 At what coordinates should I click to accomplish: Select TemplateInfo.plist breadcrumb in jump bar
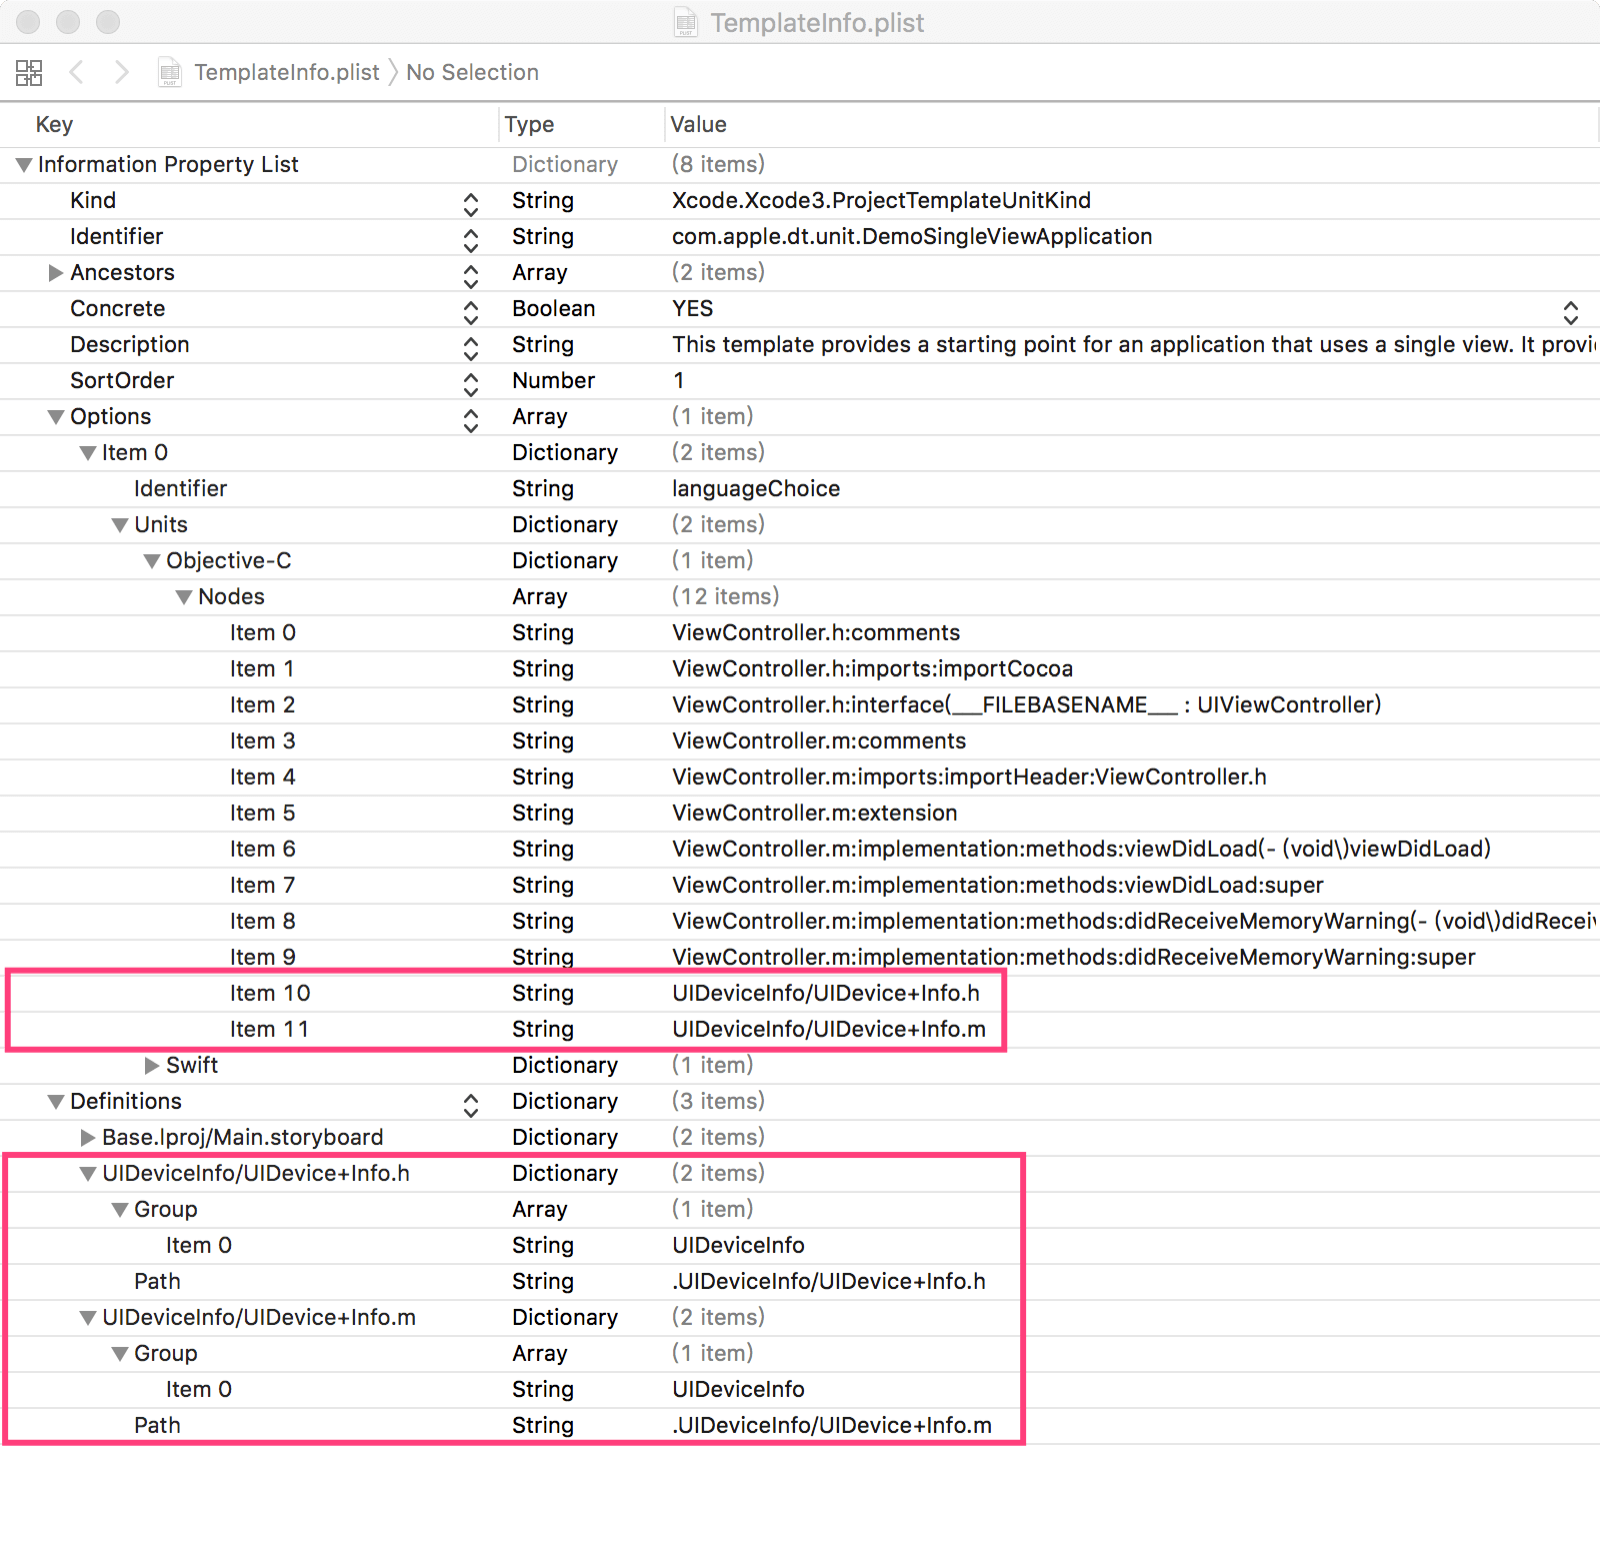tap(287, 72)
